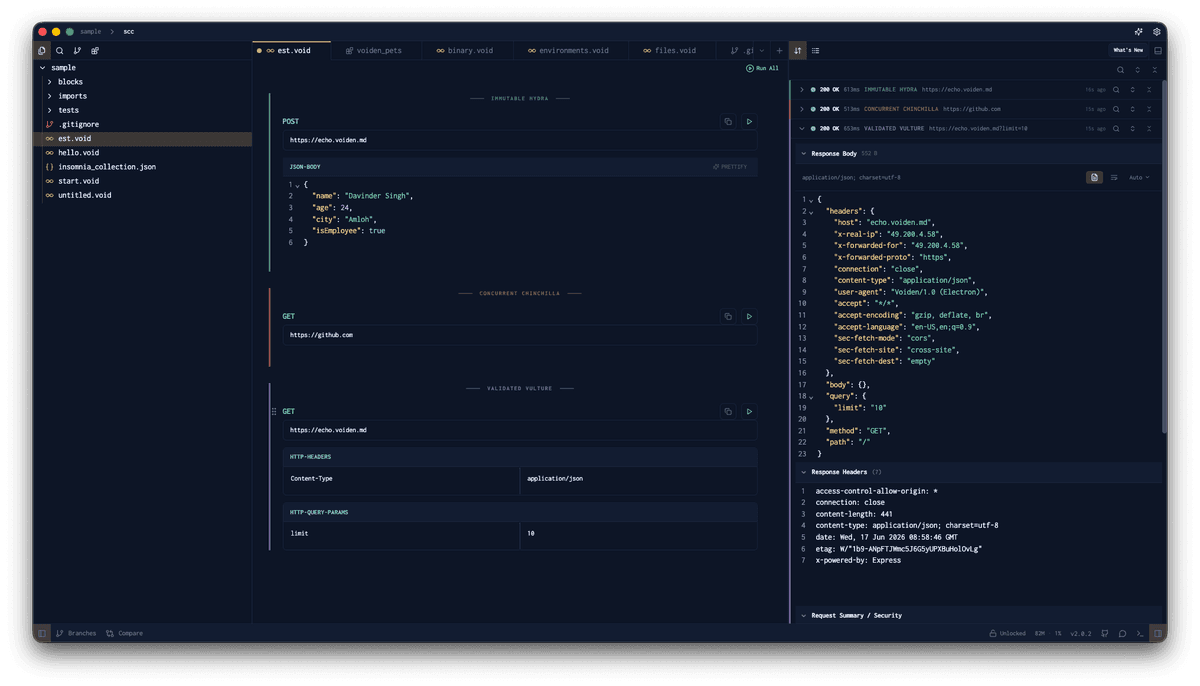Expand the Concurrent Chinchilla response
This screenshot has height=686, width=1200.
coord(802,109)
